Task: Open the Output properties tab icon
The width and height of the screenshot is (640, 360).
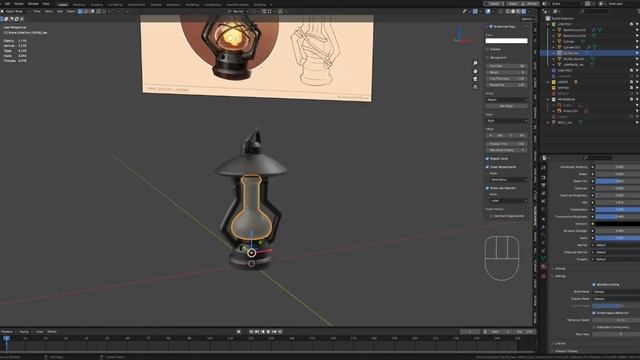Action: pos(543,185)
